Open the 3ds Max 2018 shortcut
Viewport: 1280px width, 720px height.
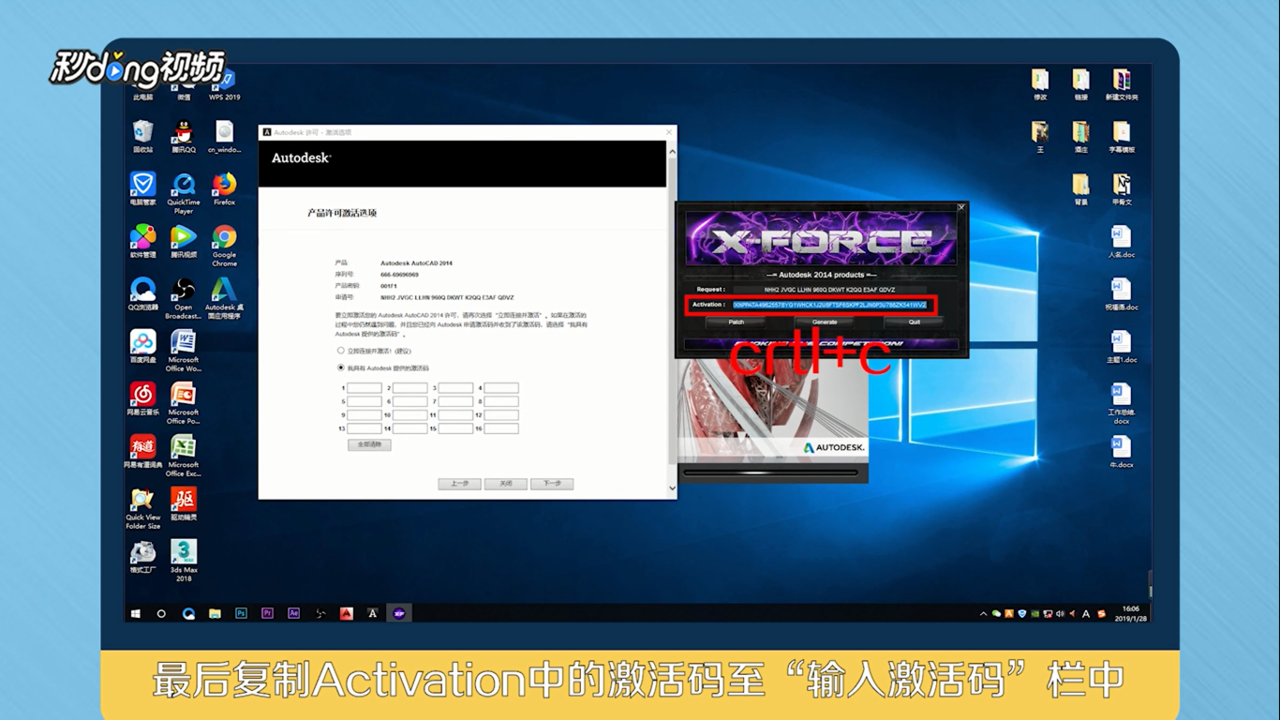coord(183,560)
